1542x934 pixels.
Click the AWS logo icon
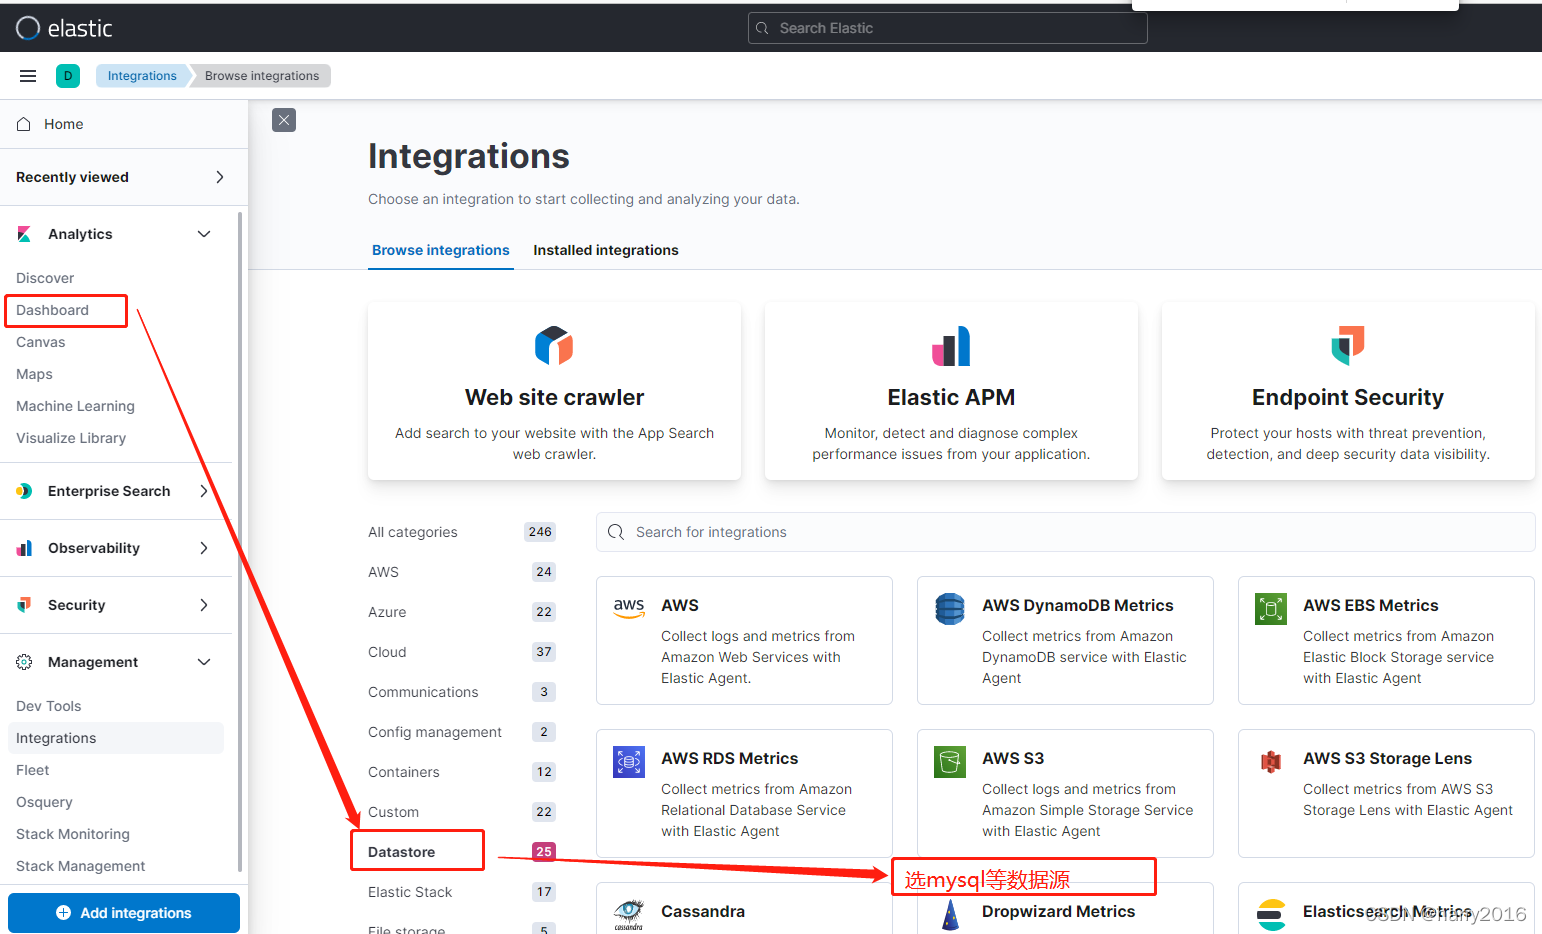click(629, 608)
